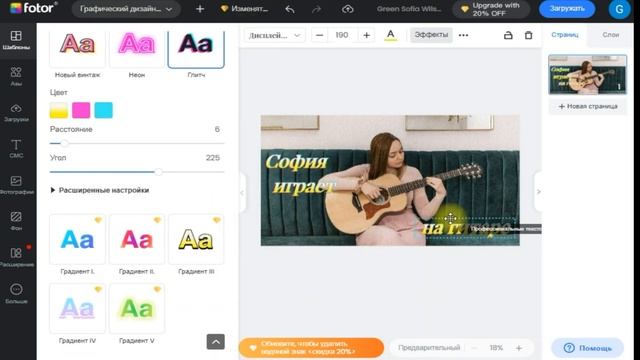The height and width of the screenshot is (360, 640).
Task: Open the More sidebar menu
Action: point(16,293)
